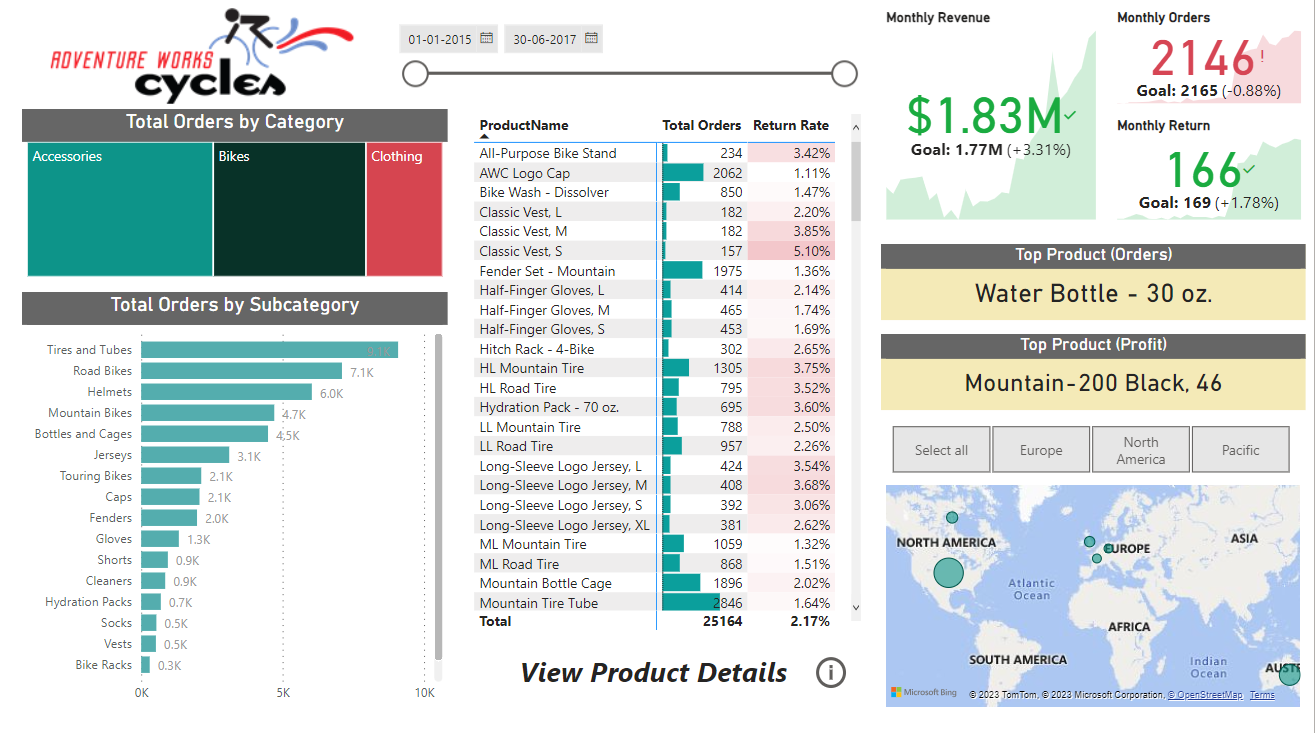Click the left handle of the date slider
This screenshot has height=733, width=1315.
click(x=415, y=73)
